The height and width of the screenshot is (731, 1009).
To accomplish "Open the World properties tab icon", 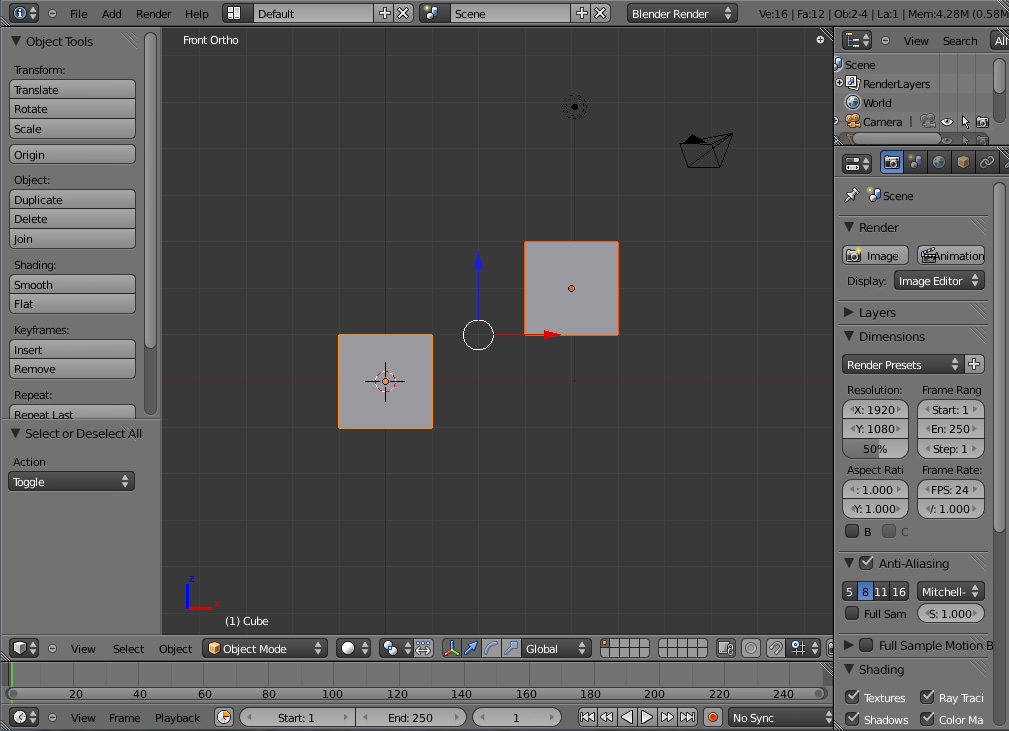I will coord(939,162).
